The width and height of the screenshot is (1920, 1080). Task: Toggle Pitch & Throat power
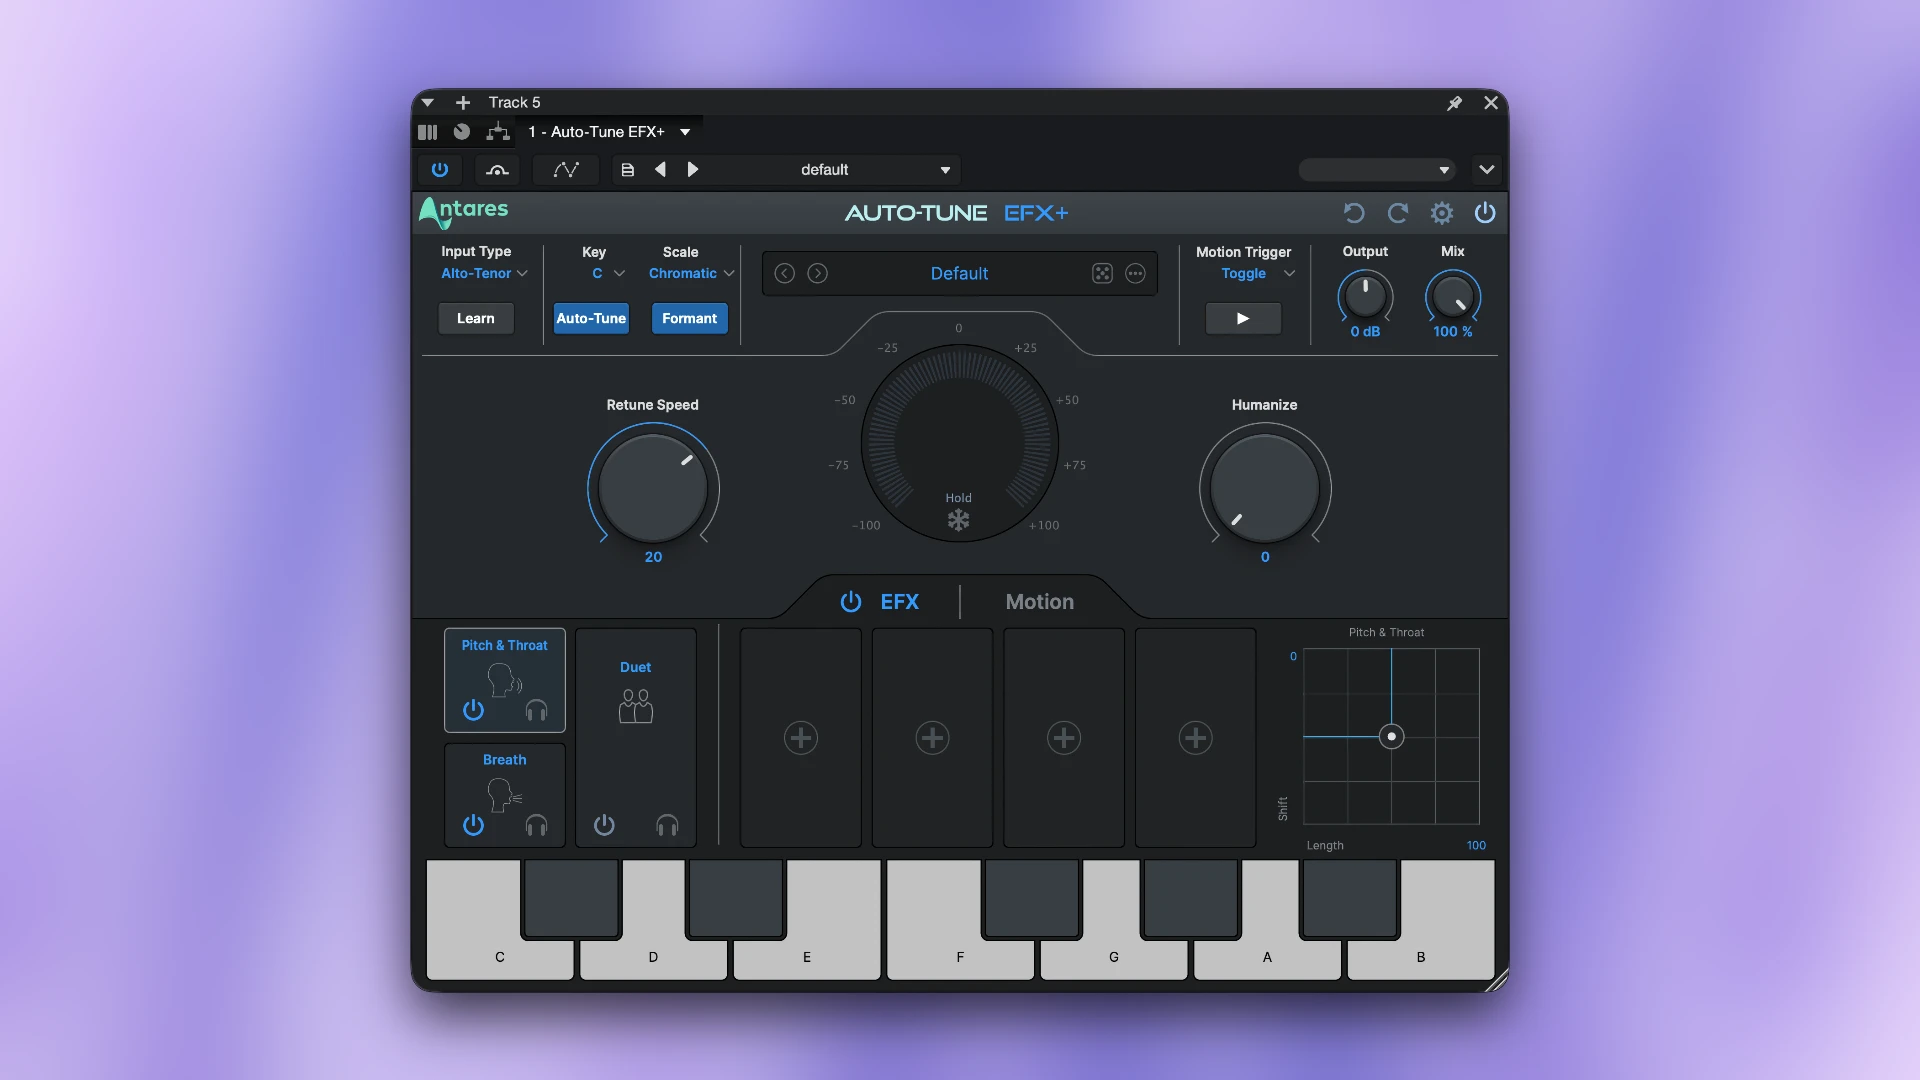(x=473, y=710)
